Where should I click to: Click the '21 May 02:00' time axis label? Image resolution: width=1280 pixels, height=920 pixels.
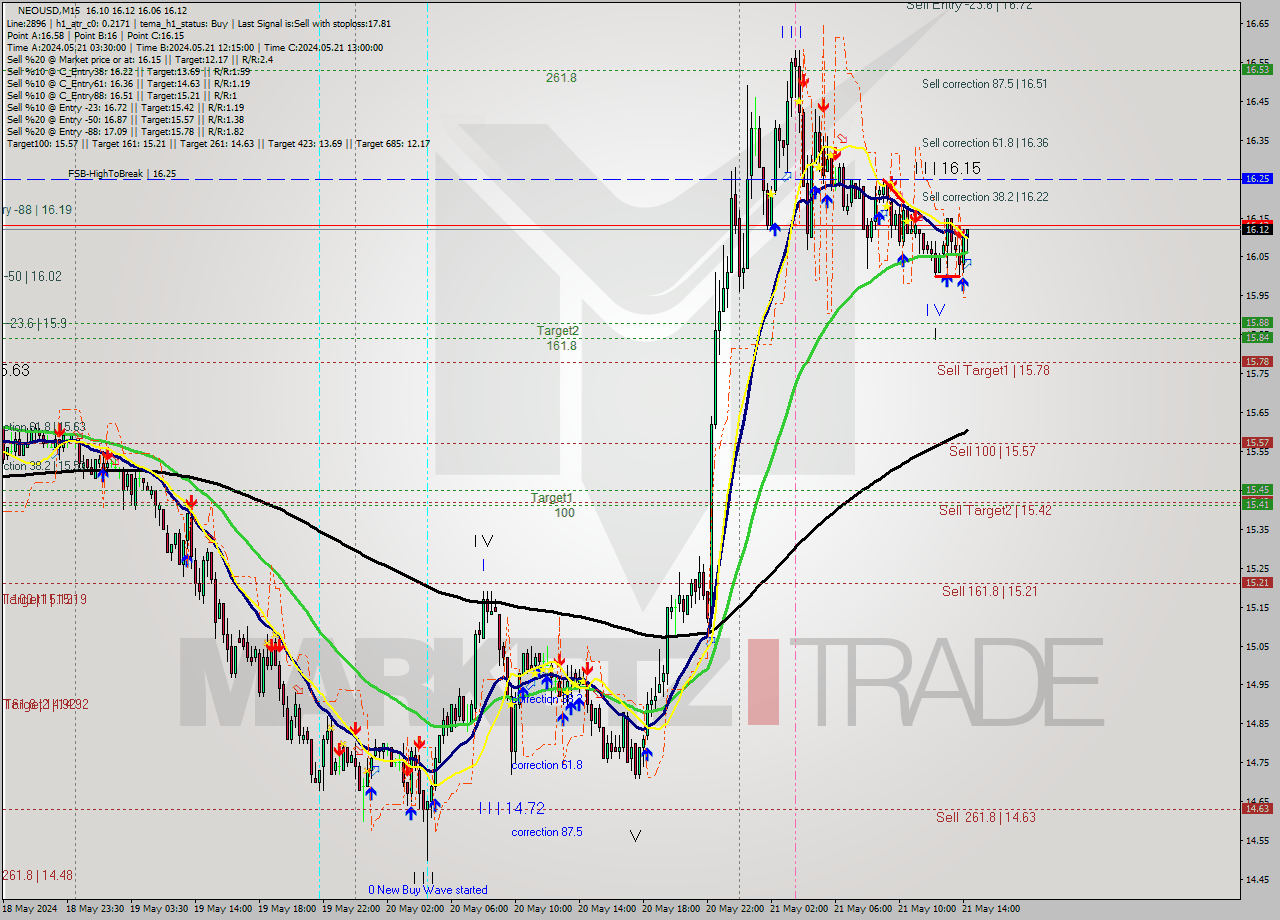[x=799, y=909]
